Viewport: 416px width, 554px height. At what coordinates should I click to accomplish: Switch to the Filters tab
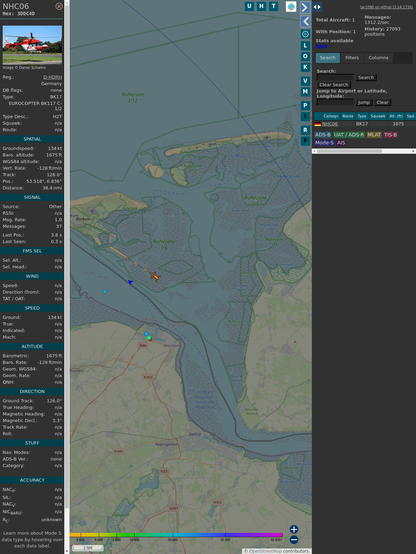352,58
